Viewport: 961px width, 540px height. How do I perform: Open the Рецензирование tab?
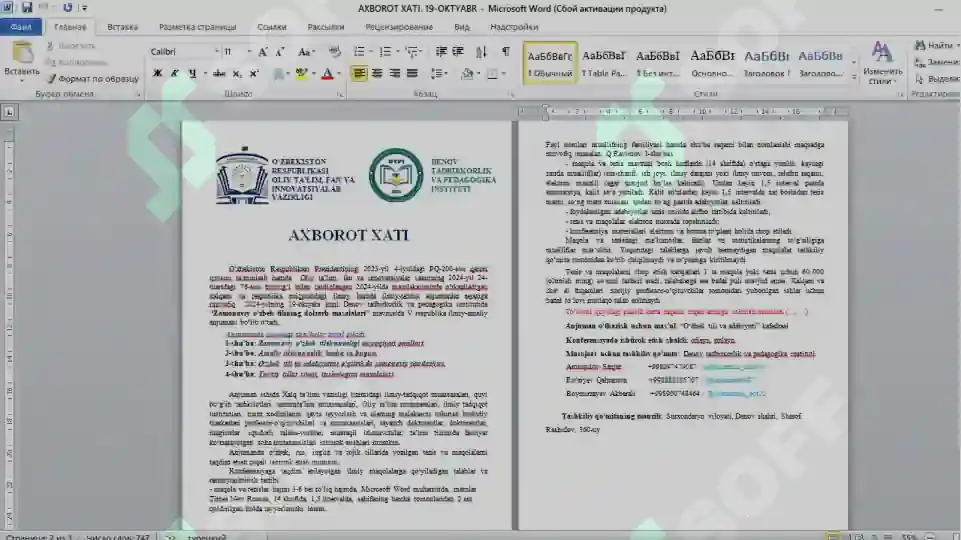pyautogui.click(x=399, y=27)
